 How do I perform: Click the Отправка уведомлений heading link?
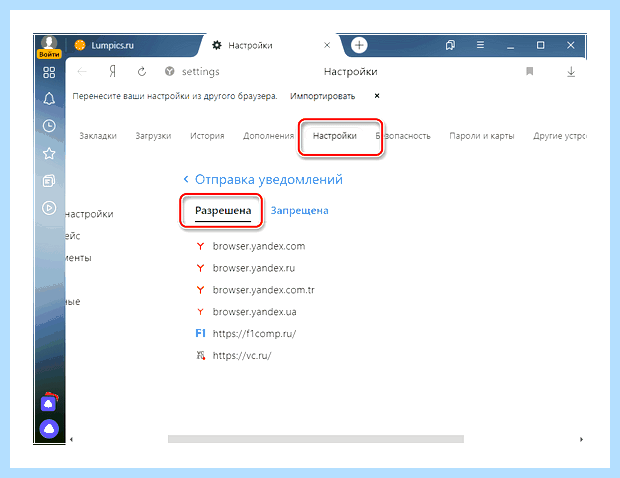coord(269,179)
